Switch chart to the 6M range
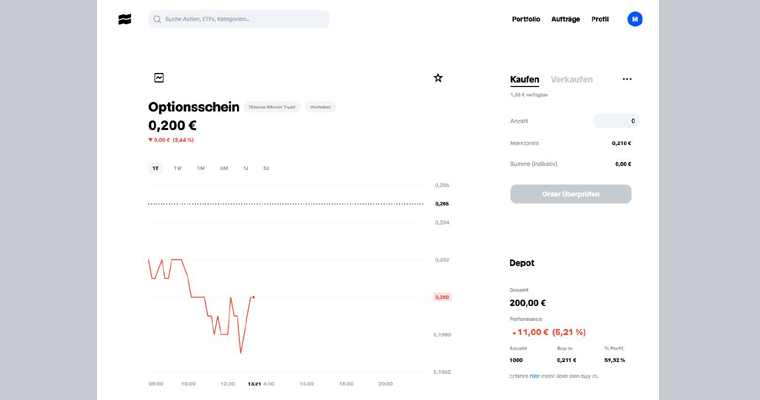Image resolution: width=760 pixels, height=400 pixels. pyautogui.click(x=224, y=168)
